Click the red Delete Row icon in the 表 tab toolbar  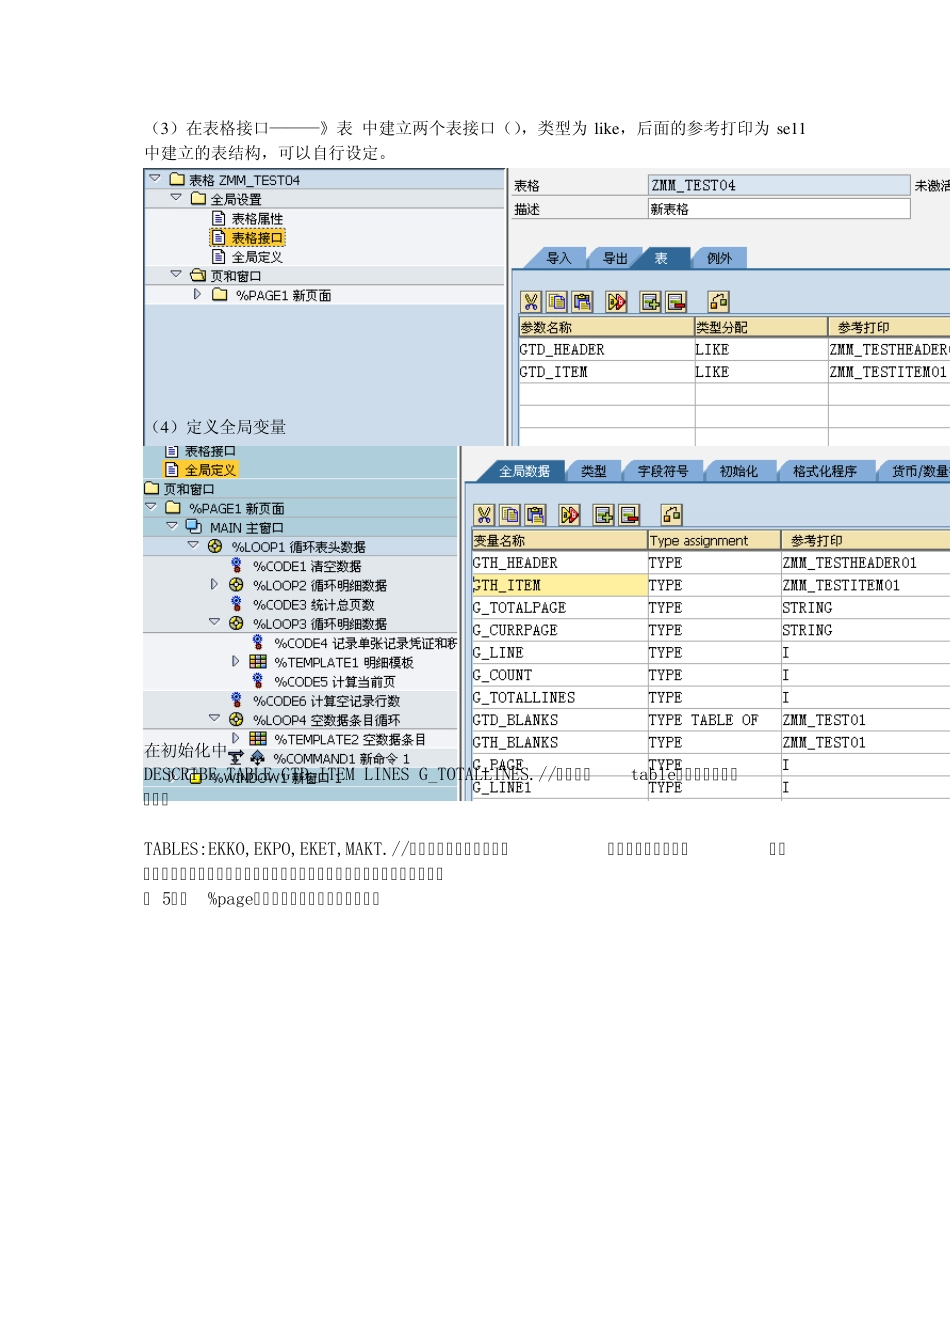[677, 302]
